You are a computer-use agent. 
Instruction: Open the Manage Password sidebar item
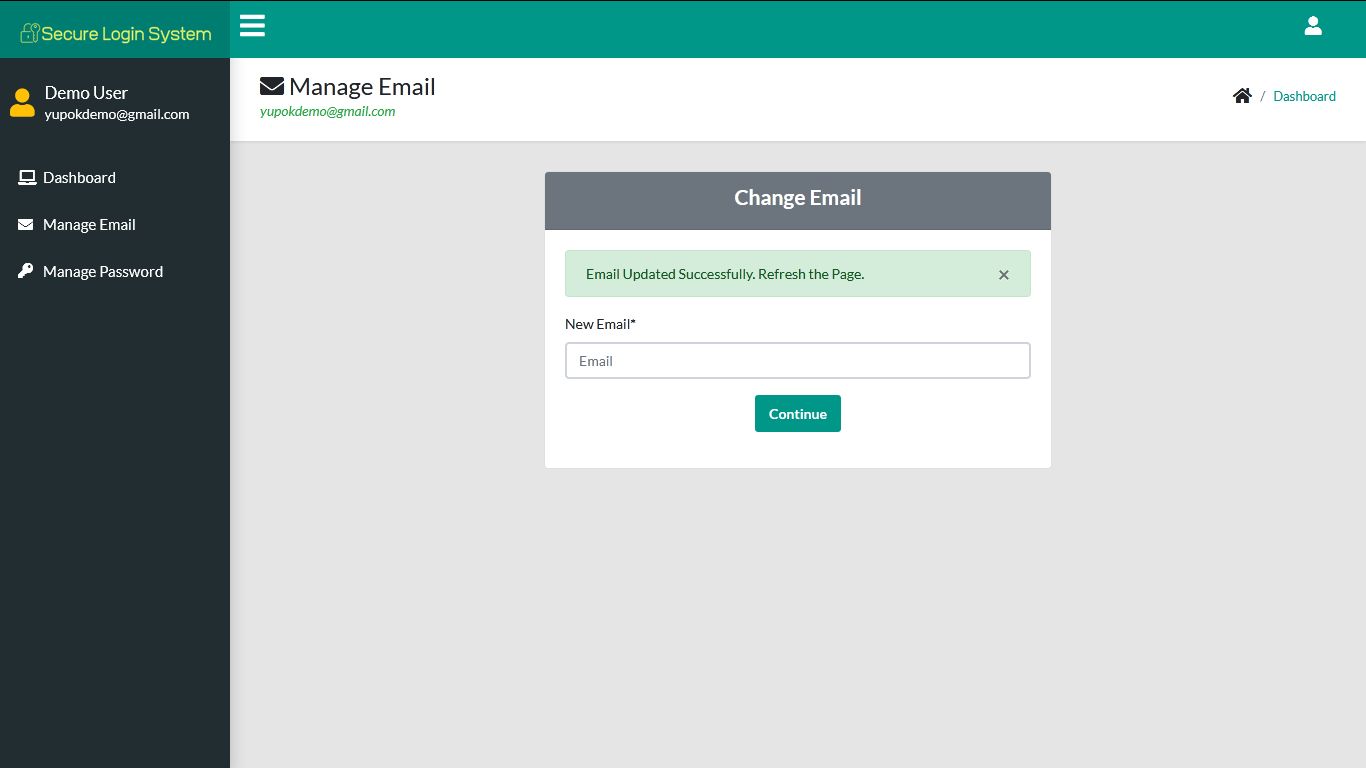[102, 271]
